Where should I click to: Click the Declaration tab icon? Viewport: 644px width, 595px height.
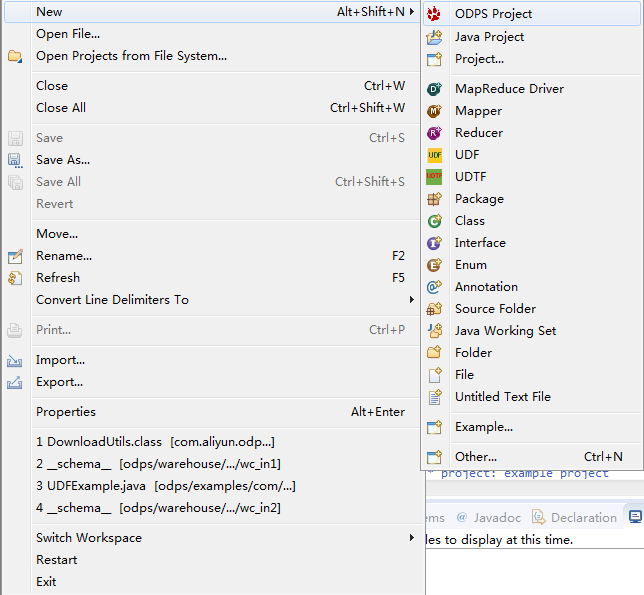pos(538,517)
